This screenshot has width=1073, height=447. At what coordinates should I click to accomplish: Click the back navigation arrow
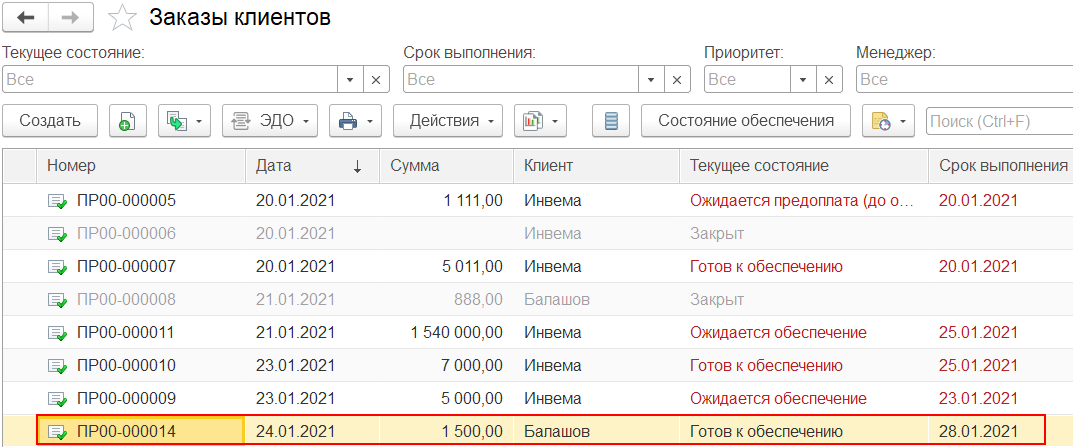[x=26, y=17]
